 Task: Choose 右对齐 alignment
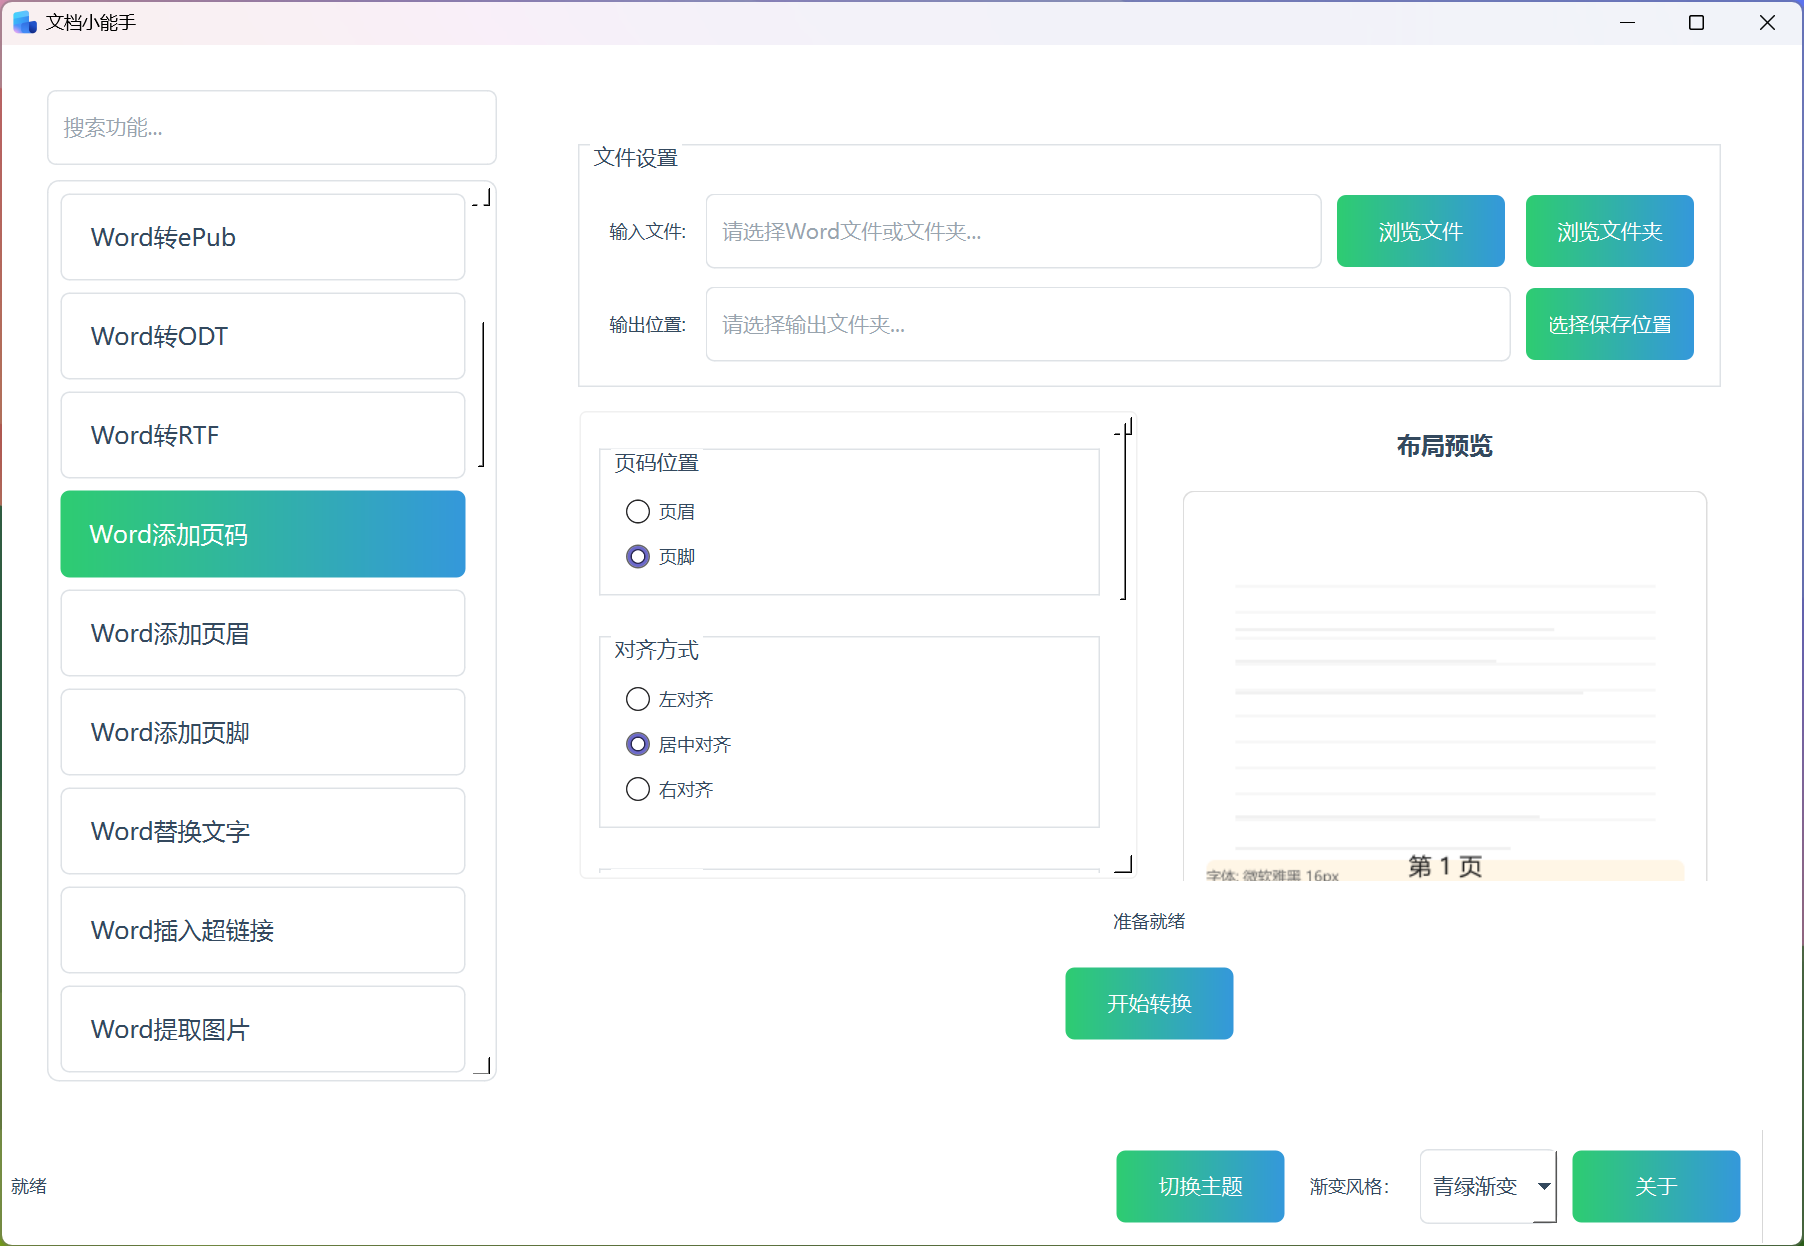[x=638, y=789]
